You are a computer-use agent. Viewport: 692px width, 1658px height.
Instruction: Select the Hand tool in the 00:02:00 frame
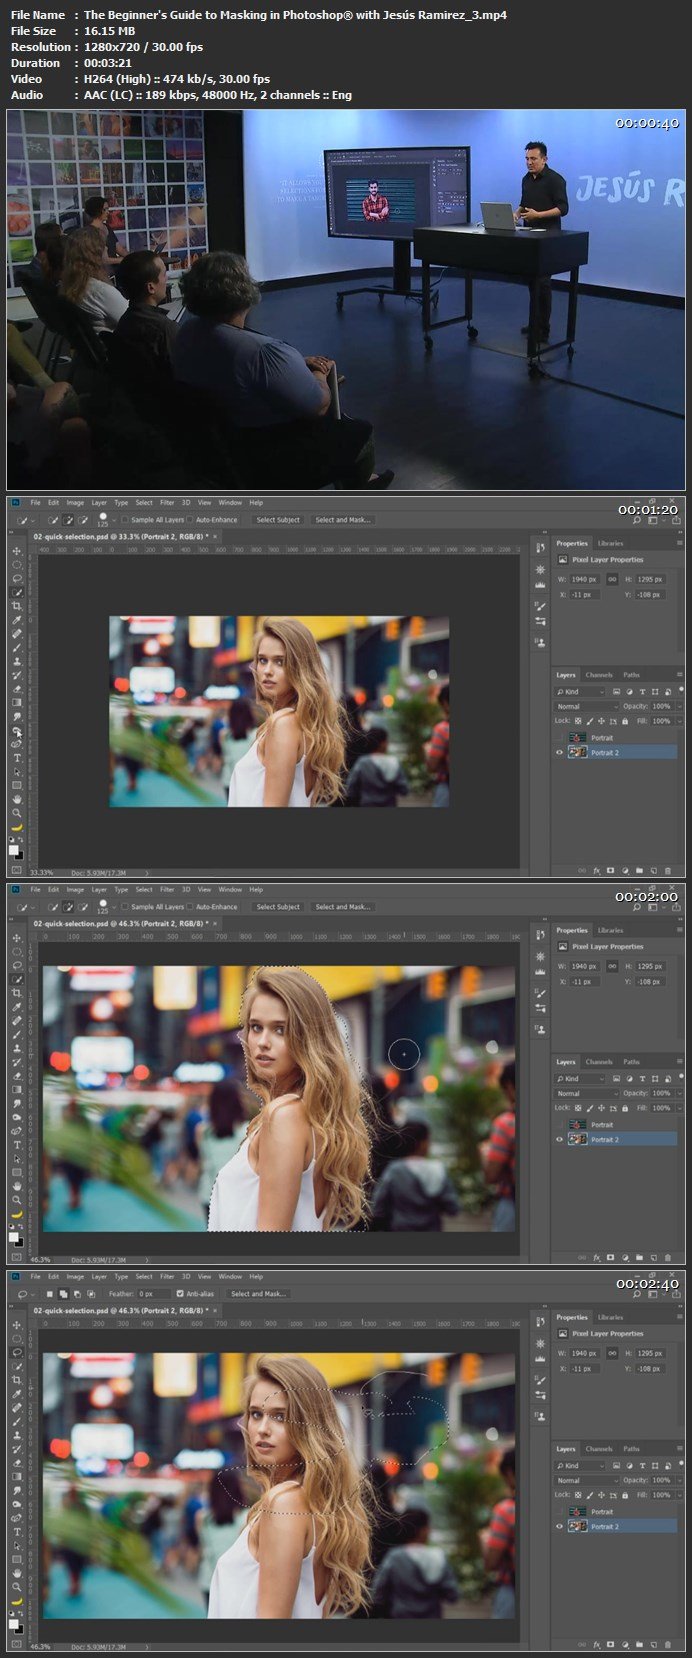coord(16,1186)
